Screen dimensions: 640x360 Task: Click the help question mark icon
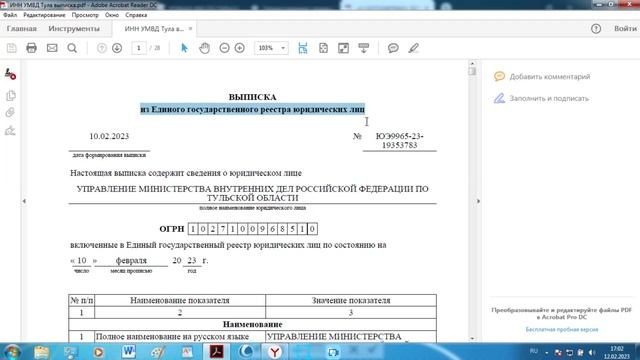coord(596,29)
